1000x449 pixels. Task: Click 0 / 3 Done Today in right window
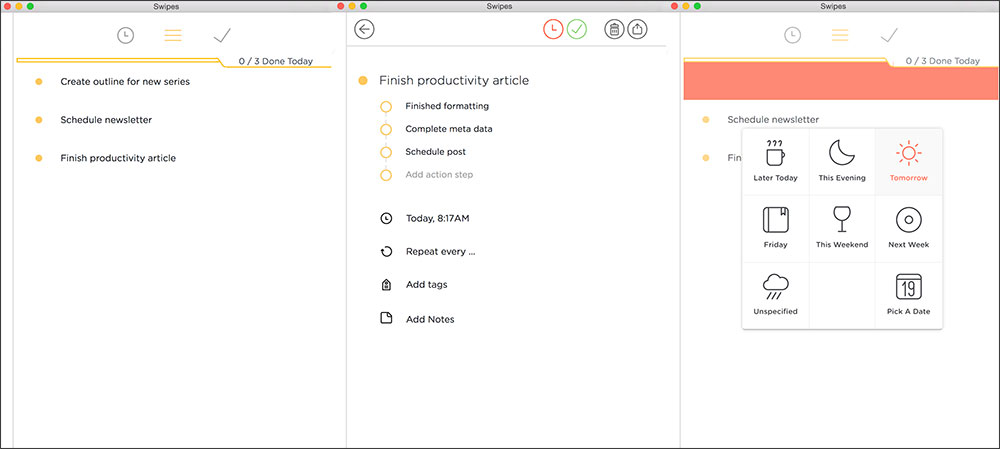click(x=943, y=61)
